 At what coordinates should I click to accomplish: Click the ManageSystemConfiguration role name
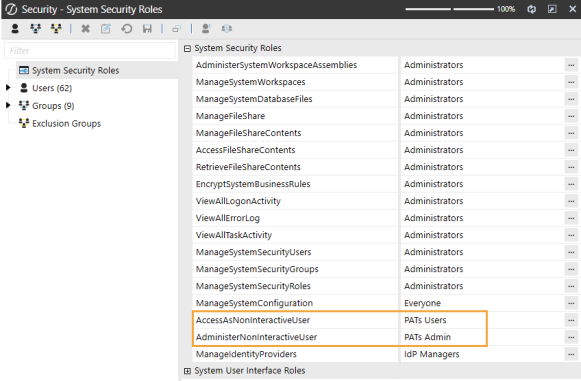point(254,303)
